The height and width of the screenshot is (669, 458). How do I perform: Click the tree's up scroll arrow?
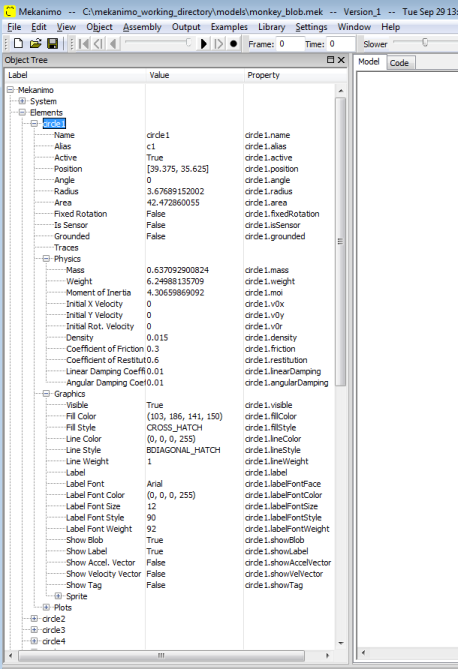341,91
